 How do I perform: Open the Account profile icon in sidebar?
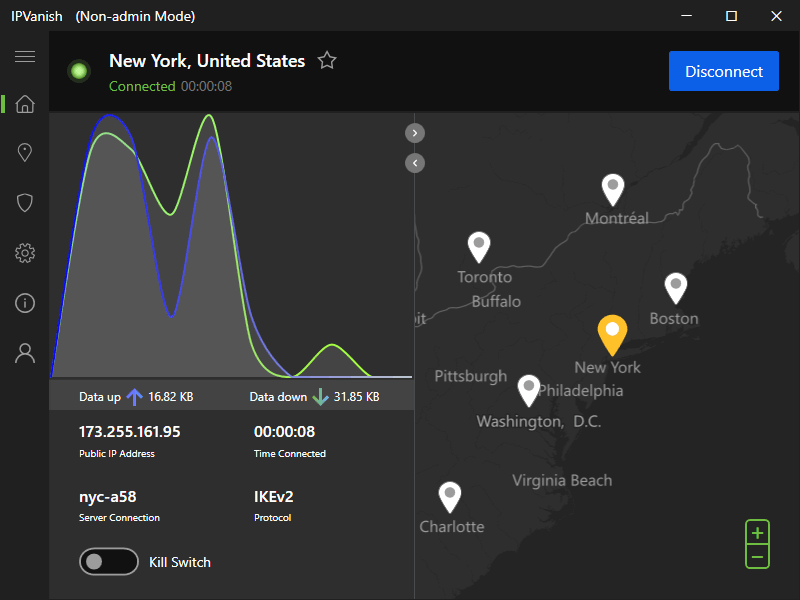point(25,353)
